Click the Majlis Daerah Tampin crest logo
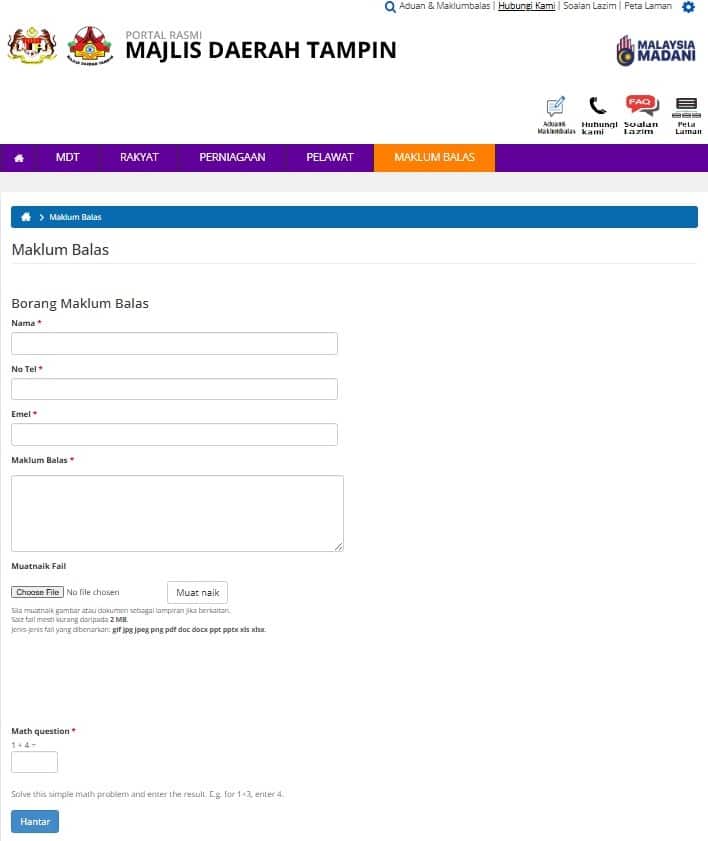The width and height of the screenshot is (708, 841). [90, 46]
